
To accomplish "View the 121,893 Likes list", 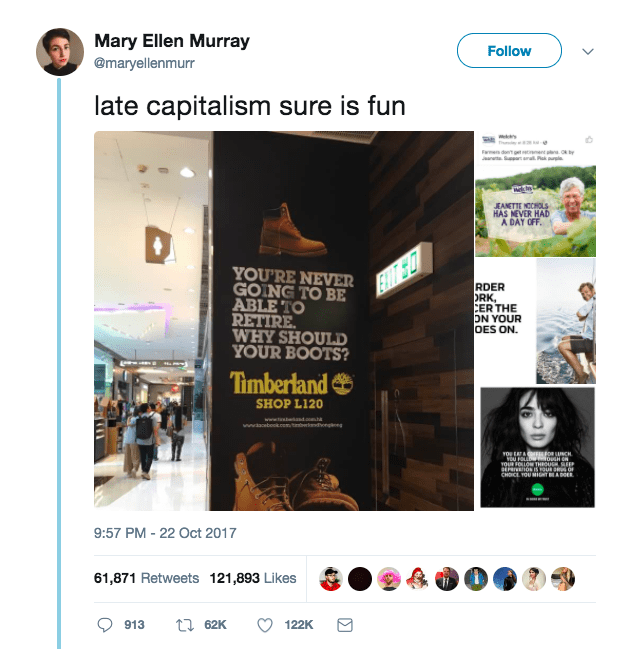I will (253, 578).
